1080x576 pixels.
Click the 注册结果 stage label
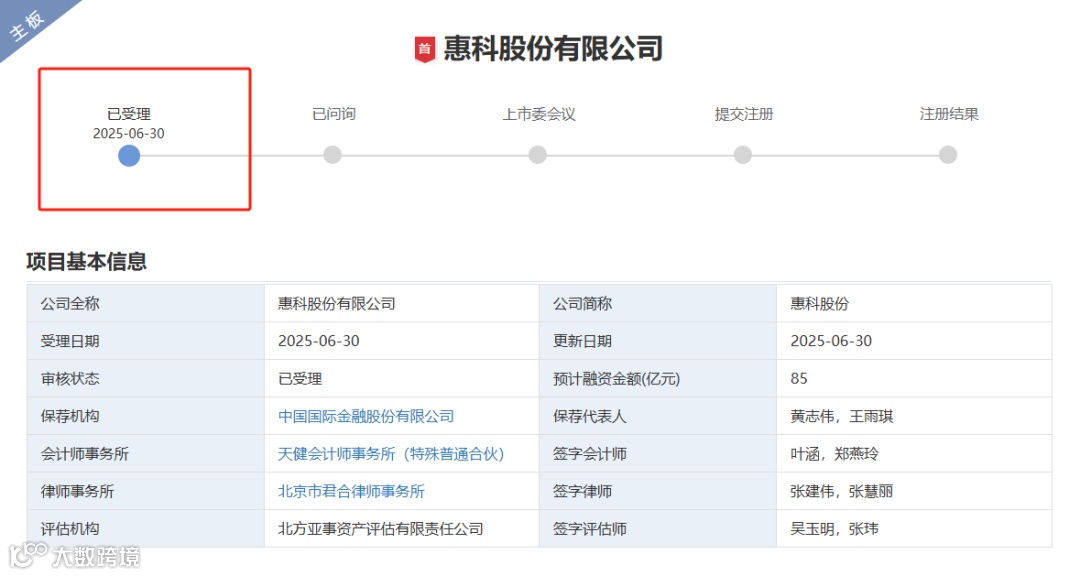click(x=949, y=114)
